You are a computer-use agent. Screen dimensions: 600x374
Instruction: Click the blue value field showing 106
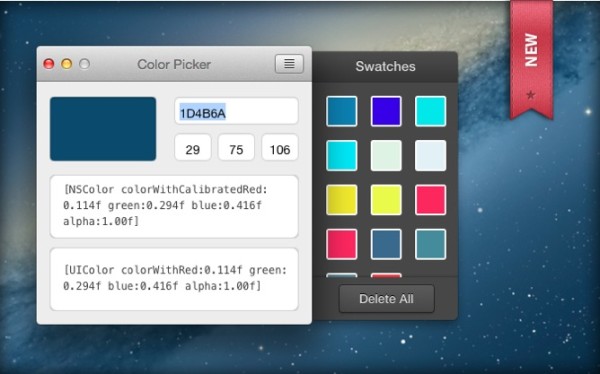point(280,147)
